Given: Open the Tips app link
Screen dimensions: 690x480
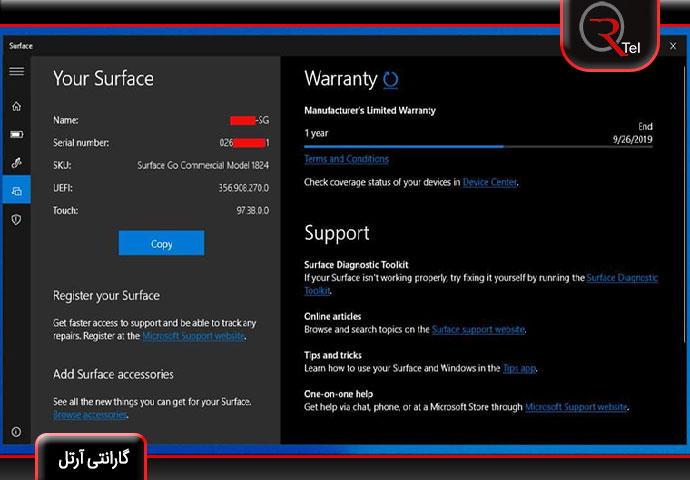Looking at the screenshot, I should point(519,368).
